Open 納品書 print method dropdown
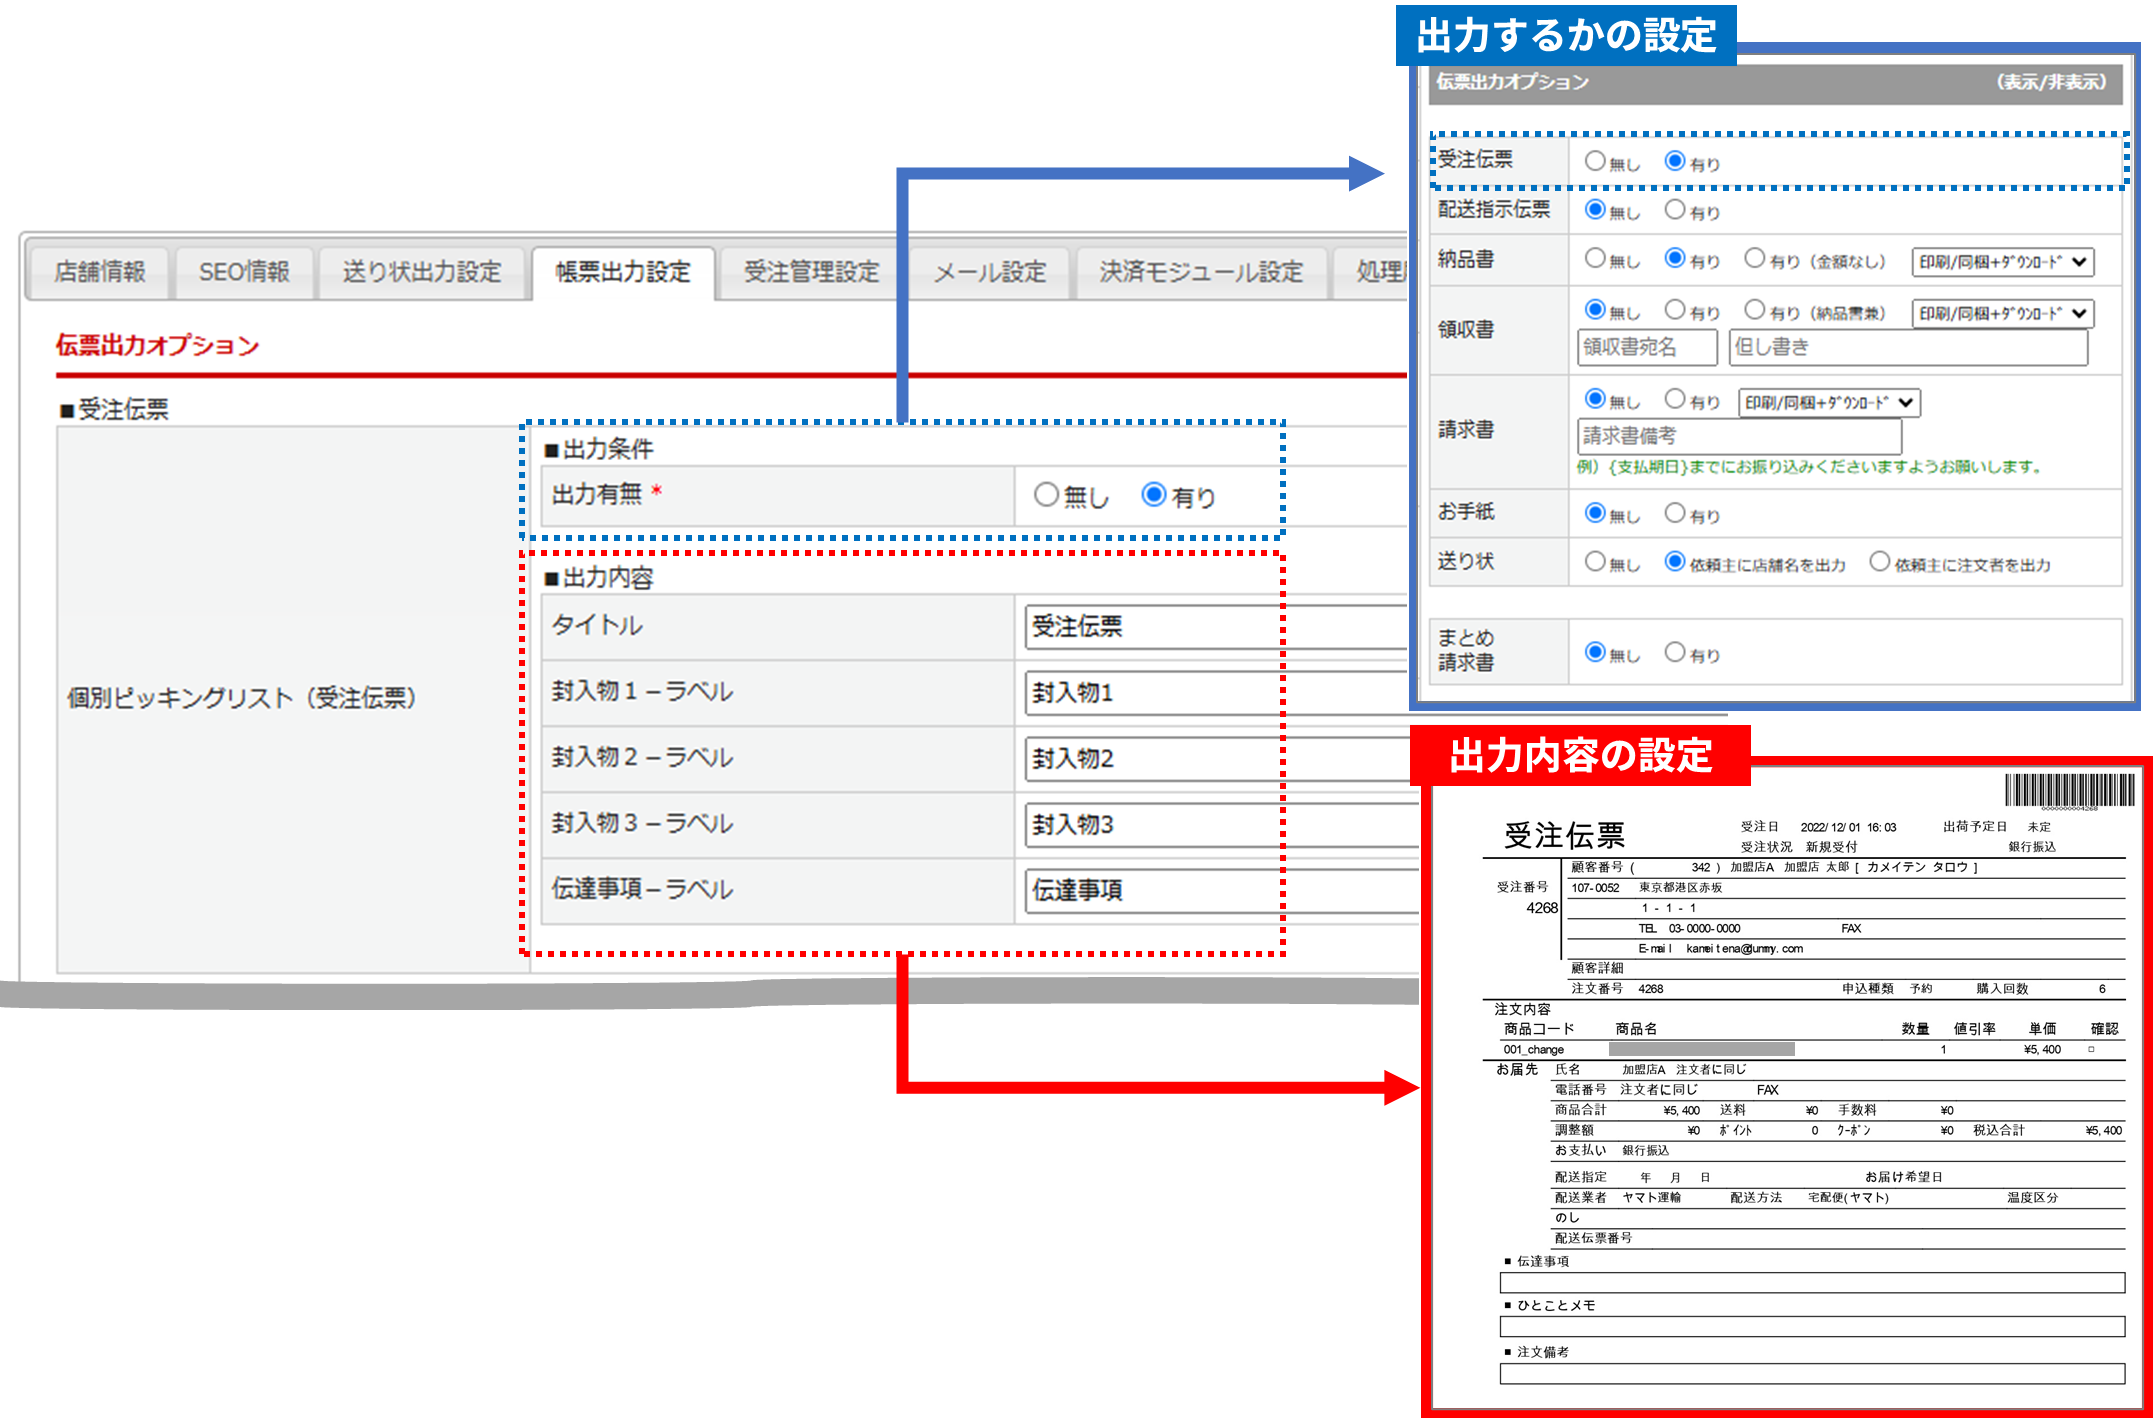2155x1420 pixels. [2002, 262]
